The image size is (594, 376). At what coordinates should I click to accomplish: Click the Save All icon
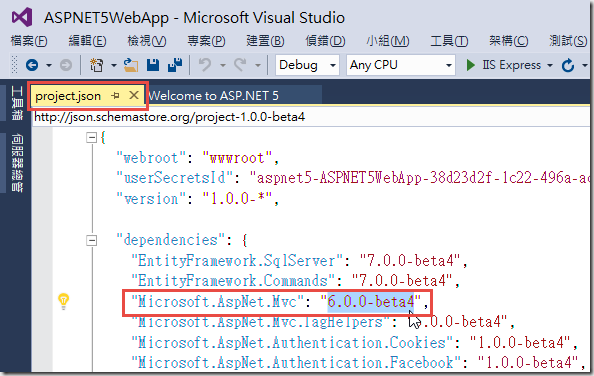[175, 65]
